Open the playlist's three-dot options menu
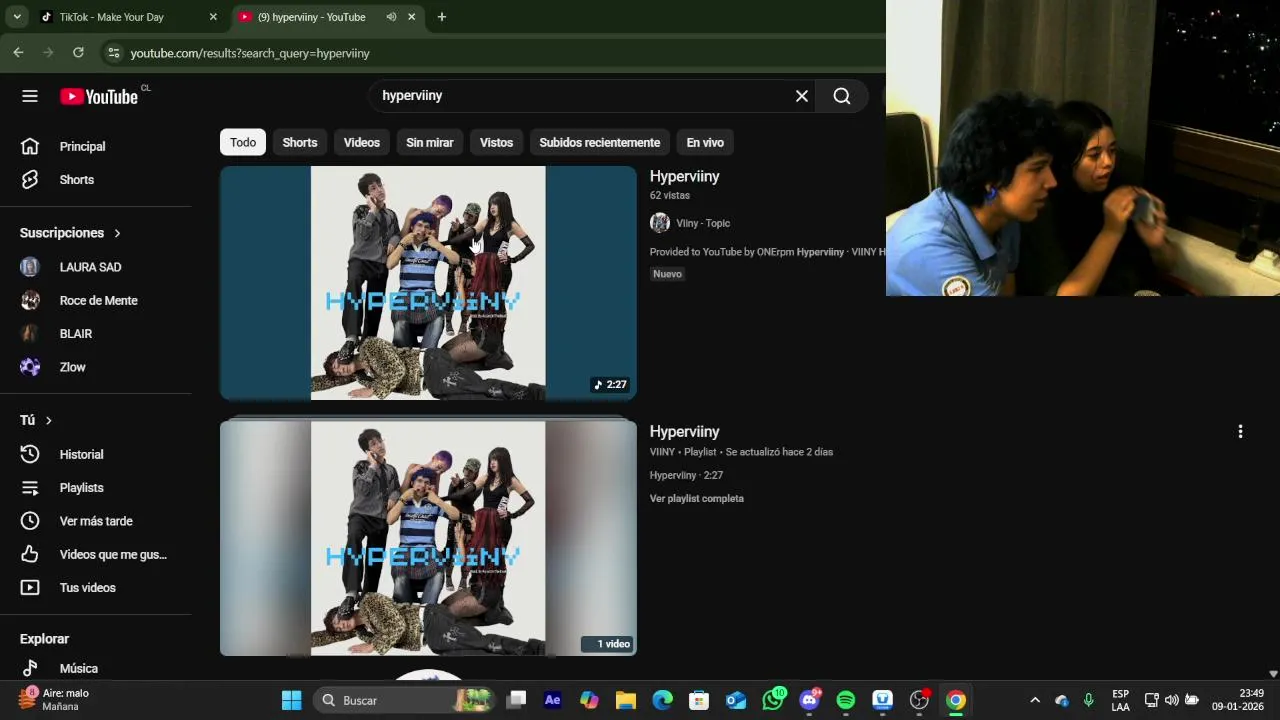Viewport: 1280px width, 720px height. coord(1240,432)
